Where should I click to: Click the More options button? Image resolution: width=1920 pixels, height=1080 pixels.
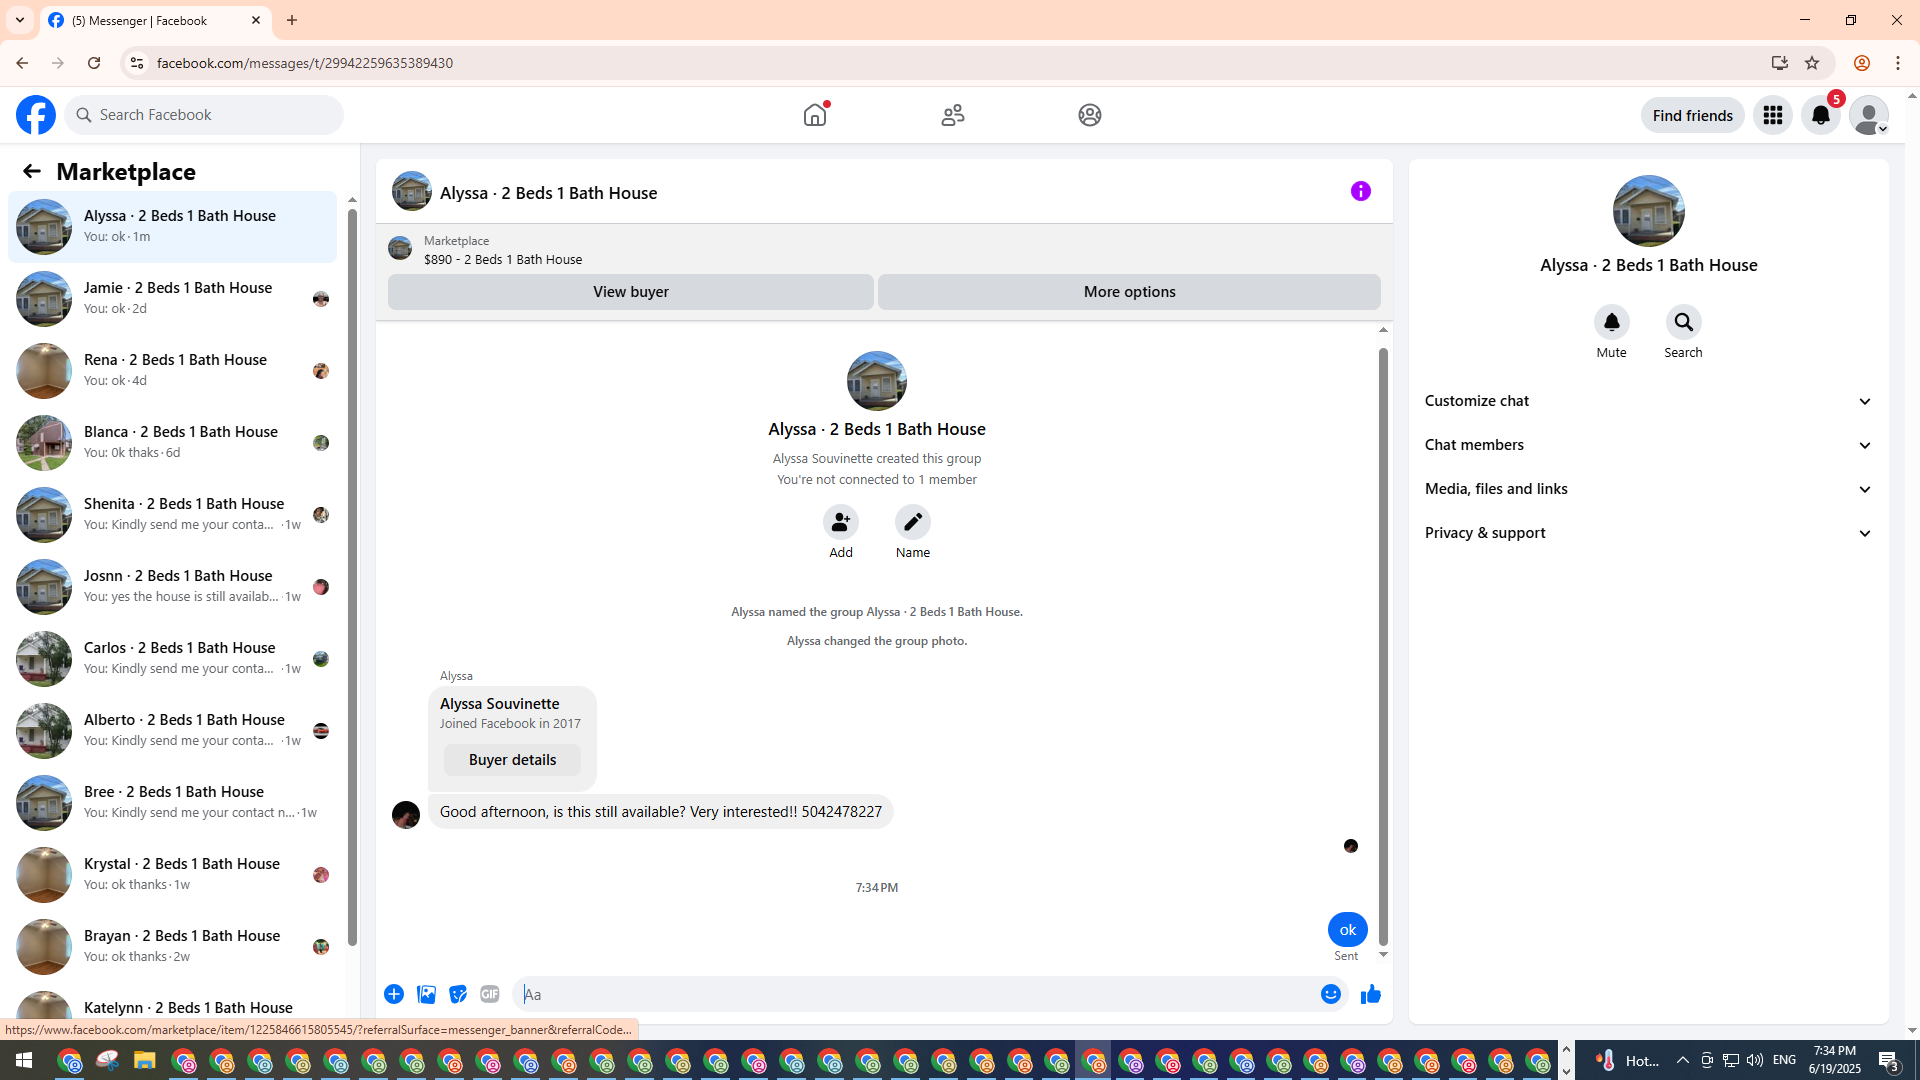[x=1129, y=292]
